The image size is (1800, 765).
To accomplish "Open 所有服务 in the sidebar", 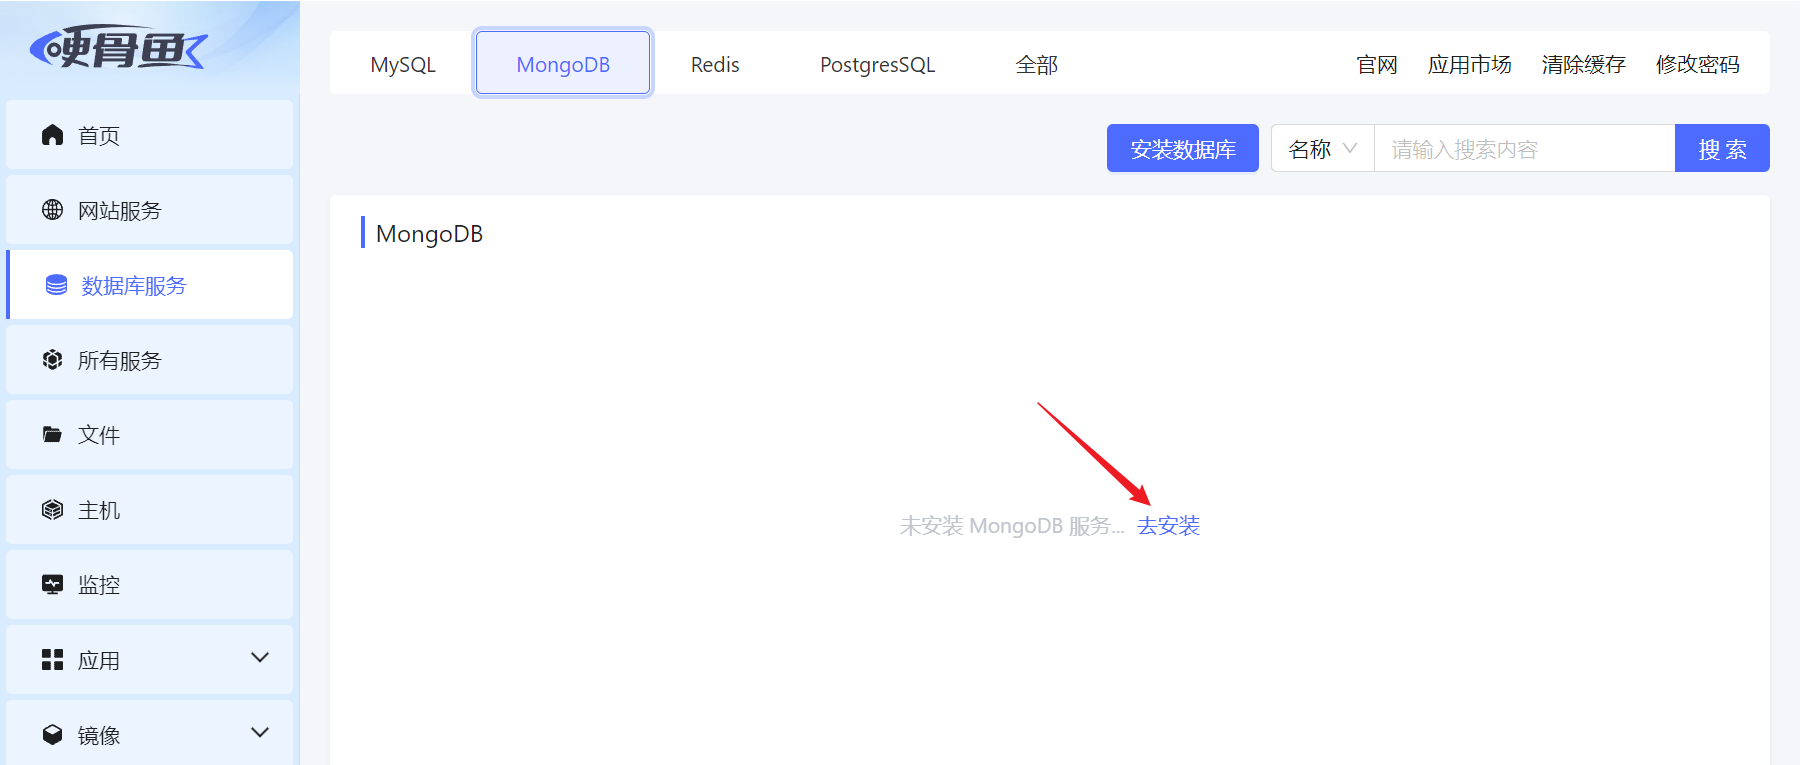I will (x=150, y=360).
